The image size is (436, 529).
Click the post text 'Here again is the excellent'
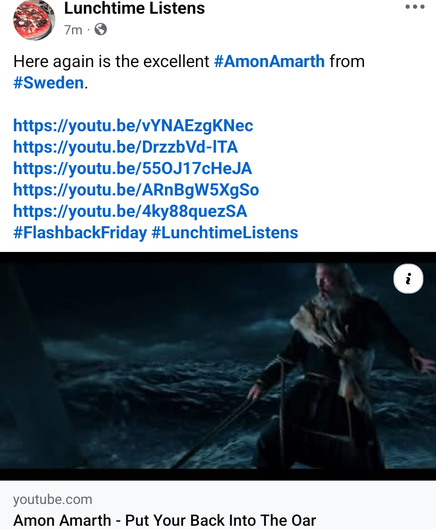coord(111,61)
